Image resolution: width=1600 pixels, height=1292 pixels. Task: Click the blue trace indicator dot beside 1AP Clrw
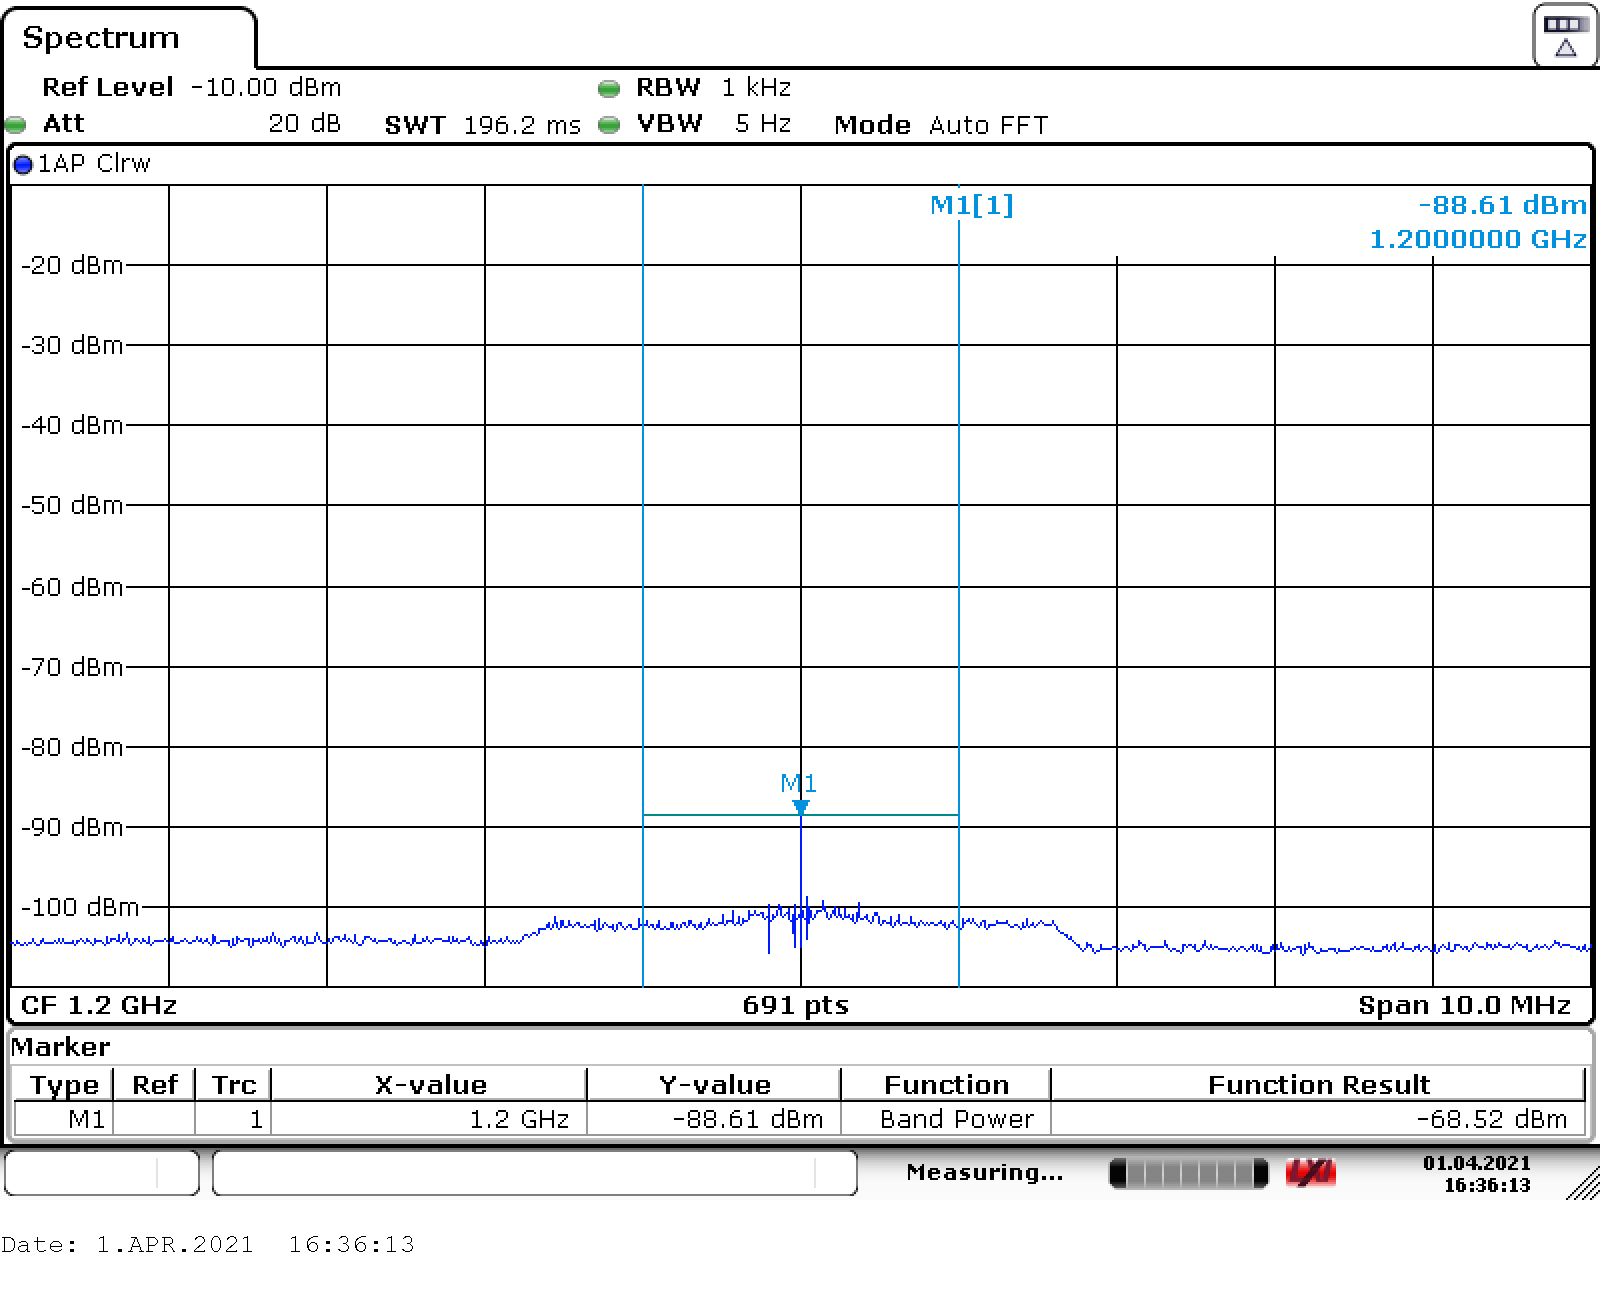click(23, 165)
